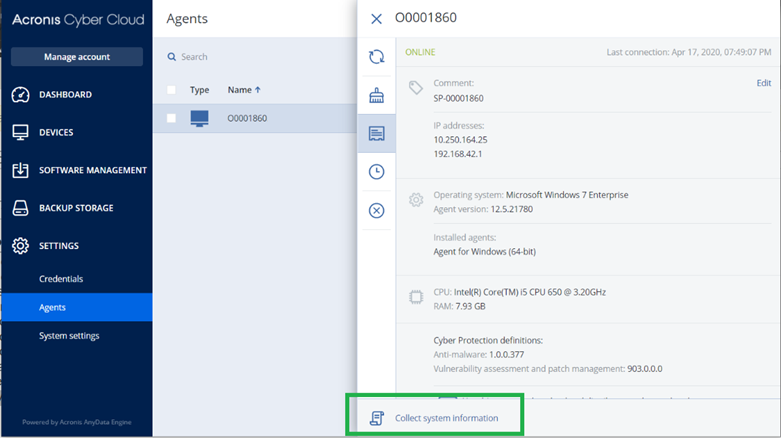Open Credentials settings page
The image size is (781, 438).
click(x=61, y=279)
